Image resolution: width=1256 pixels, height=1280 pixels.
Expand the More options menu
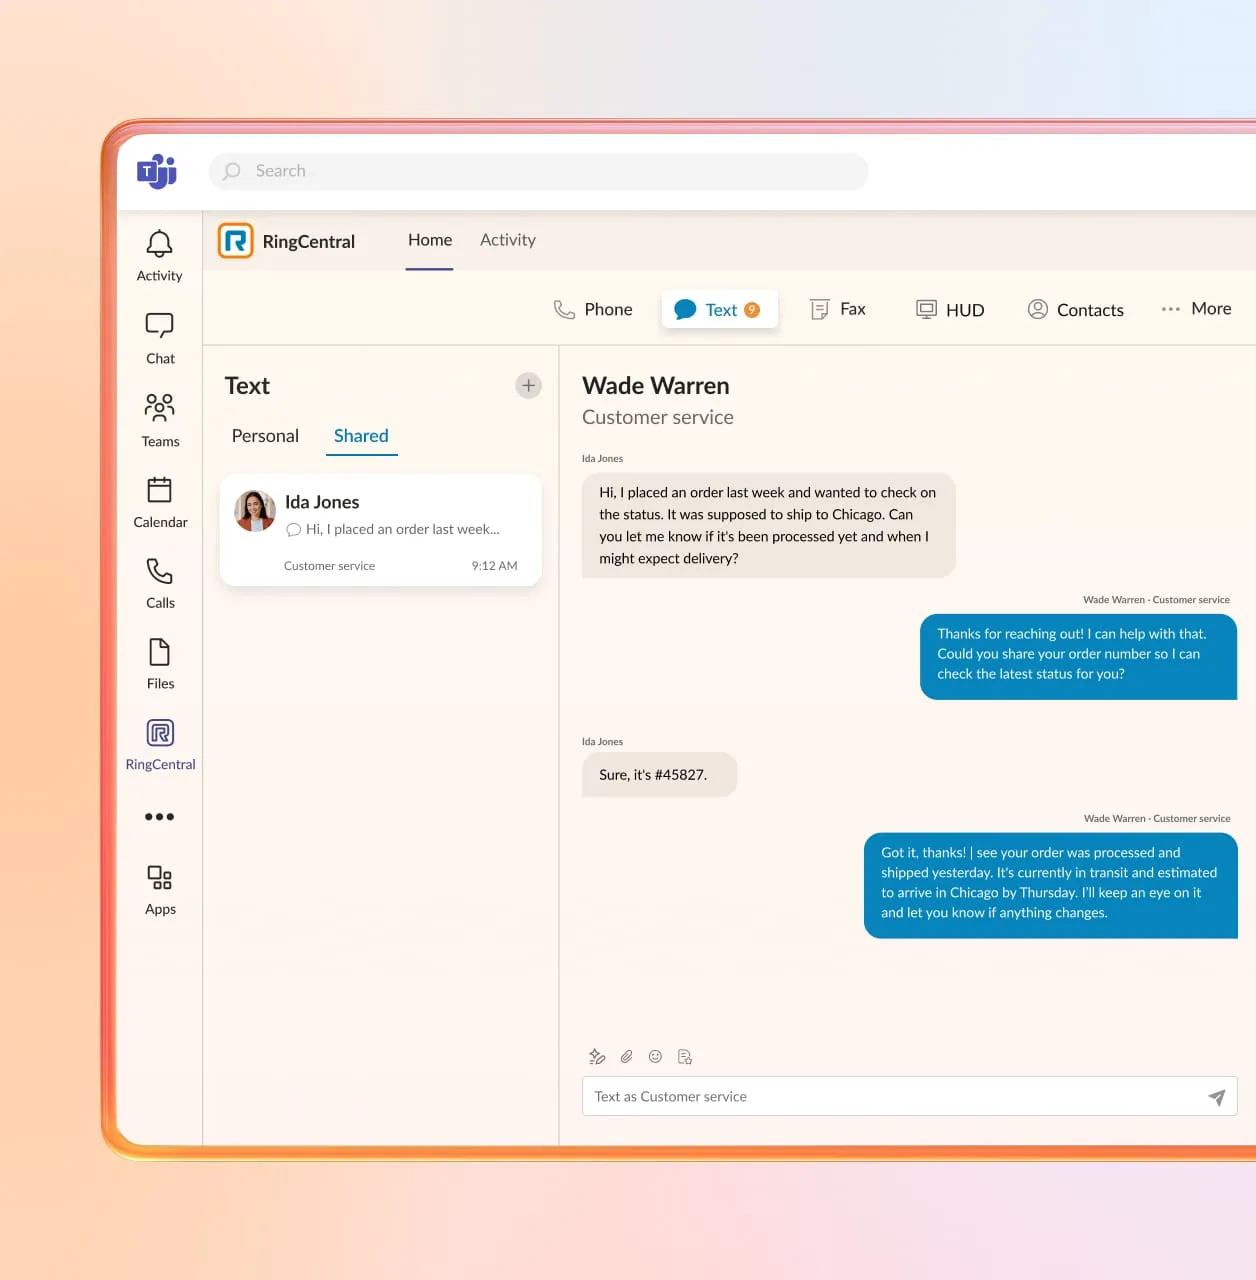(x=1196, y=309)
